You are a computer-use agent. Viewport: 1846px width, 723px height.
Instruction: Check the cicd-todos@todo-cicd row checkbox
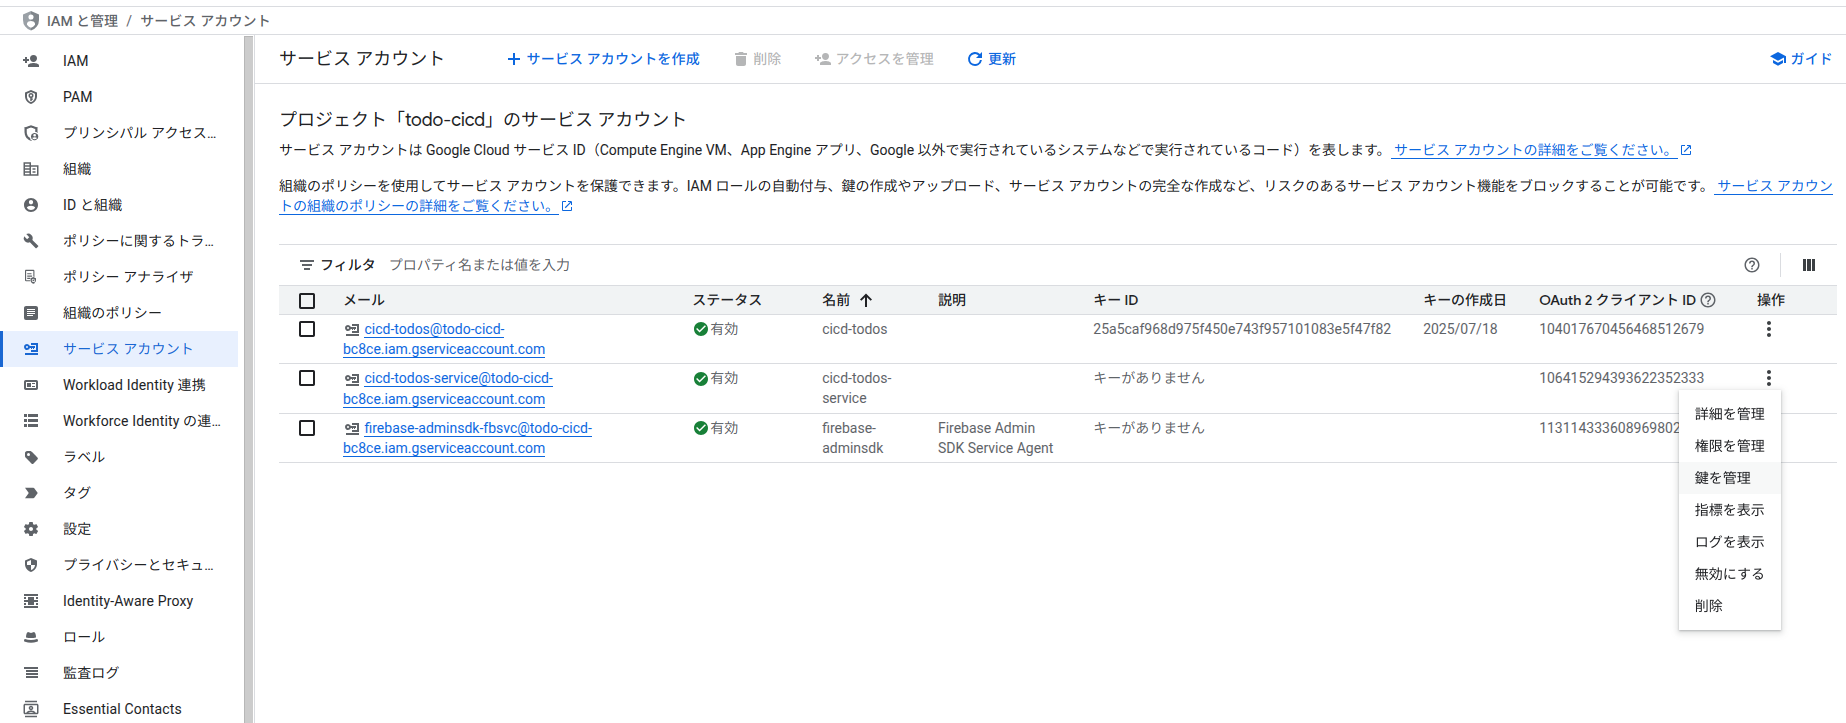[307, 329]
